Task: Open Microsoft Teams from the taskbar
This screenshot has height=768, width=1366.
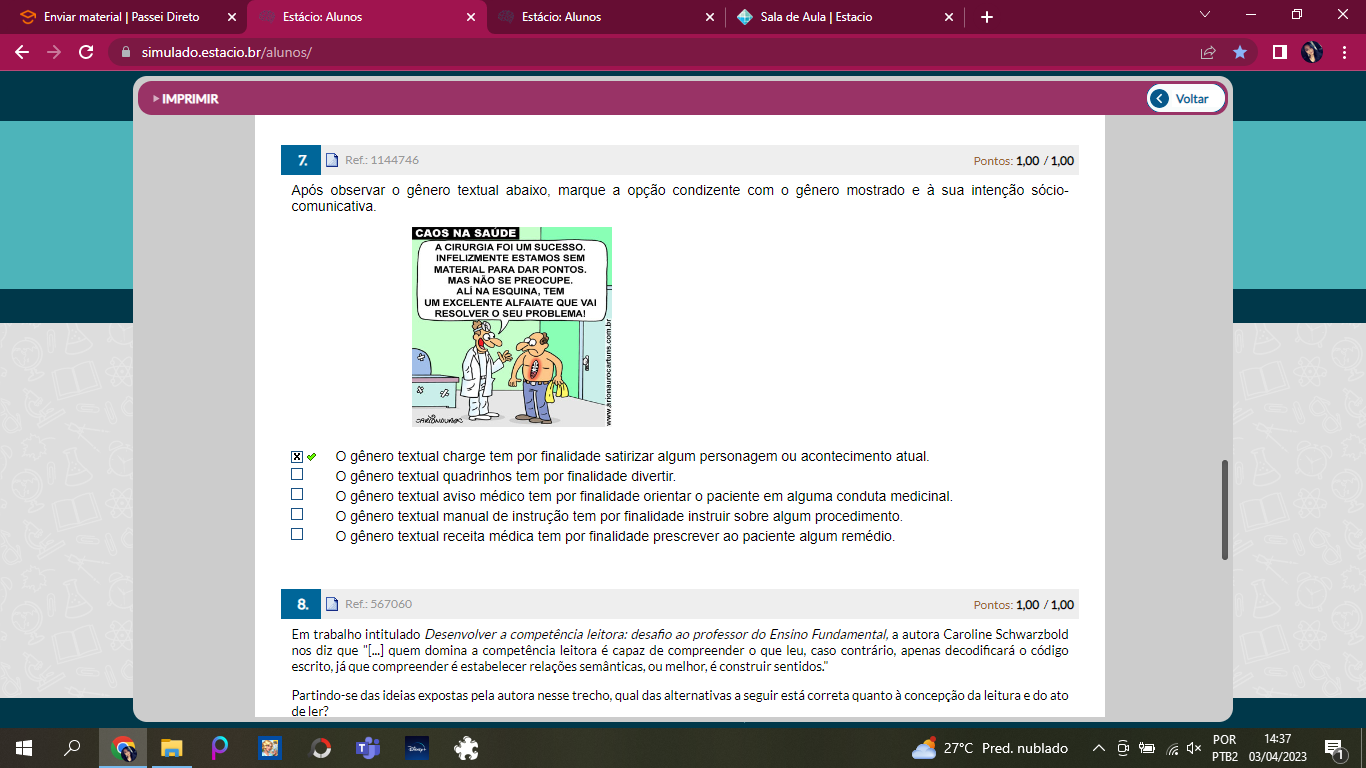Action: pos(369,748)
